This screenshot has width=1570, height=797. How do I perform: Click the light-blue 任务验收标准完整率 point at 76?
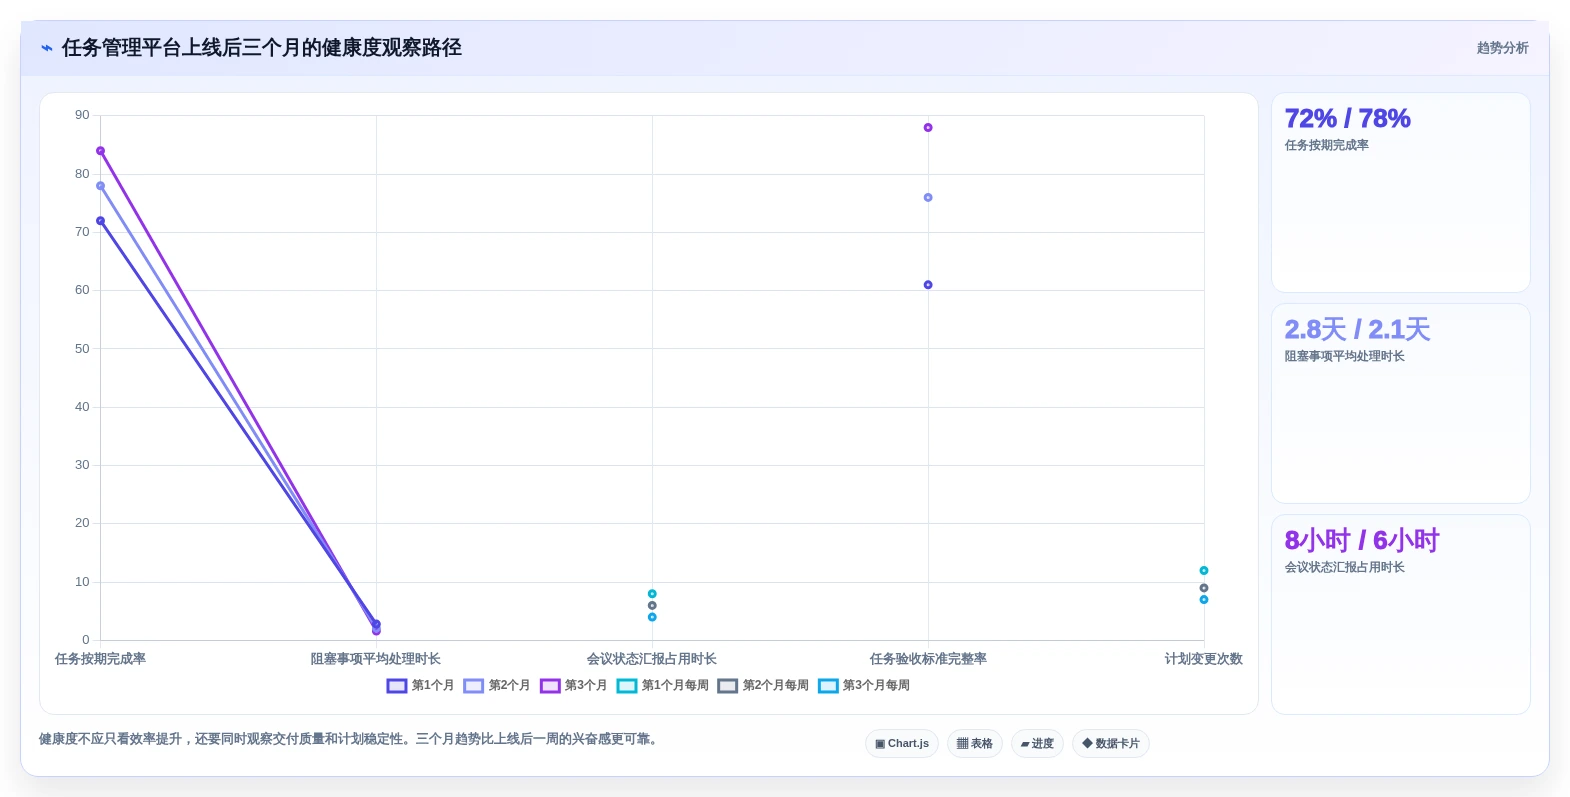pos(928,198)
